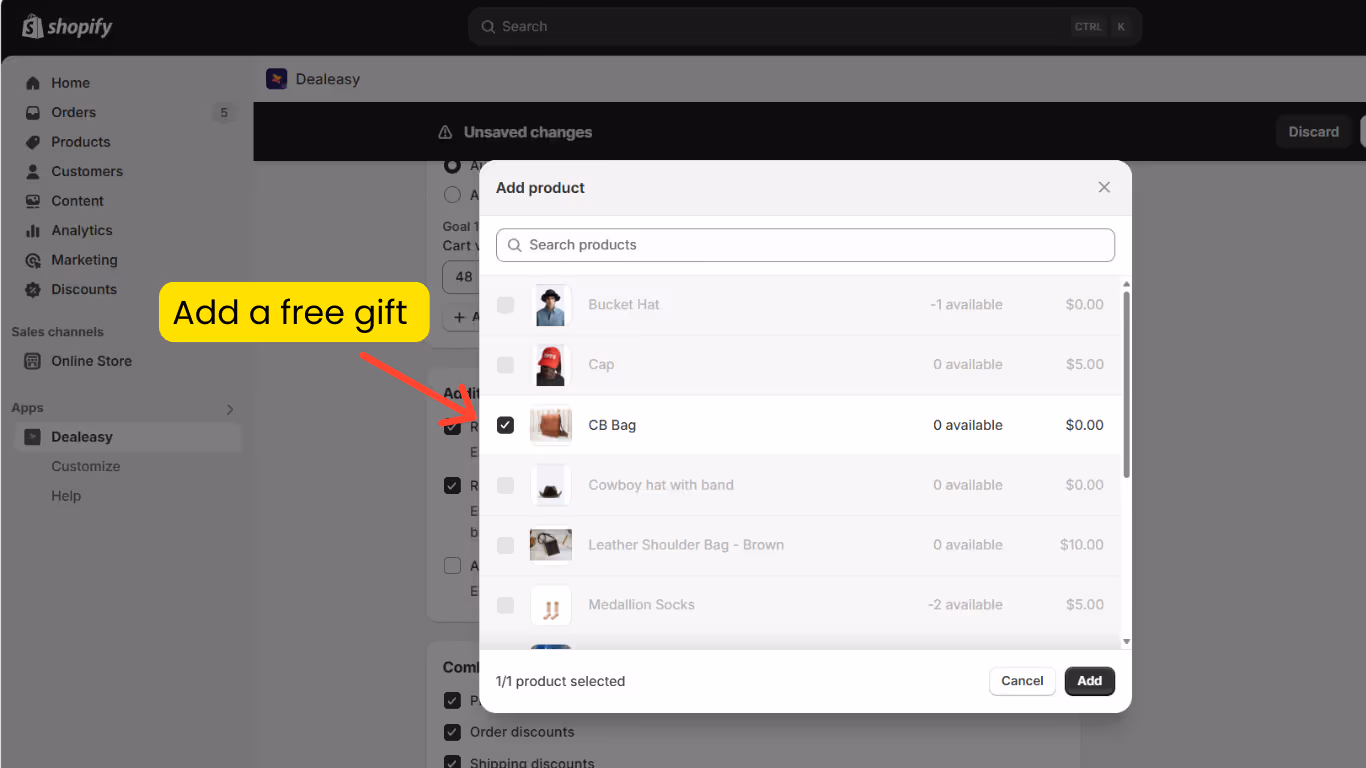This screenshot has width=1366, height=768.
Task: Click the Search products input field
Action: point(805,245)
